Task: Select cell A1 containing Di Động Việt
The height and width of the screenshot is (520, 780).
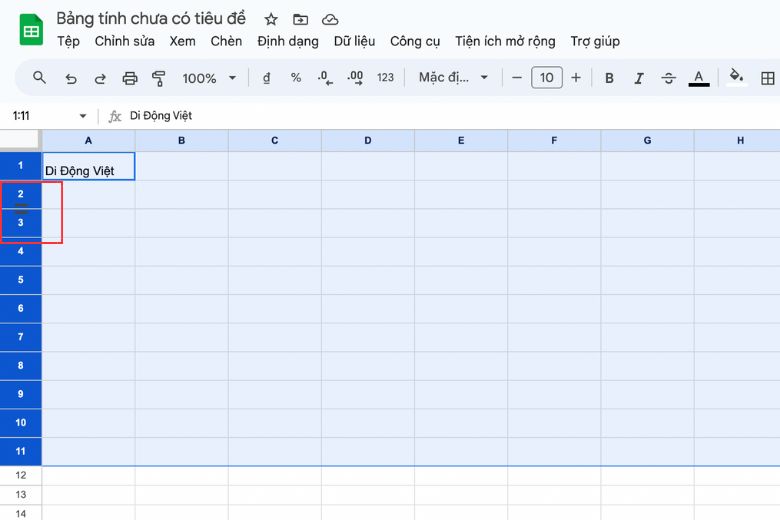Action: tap(89, 166)
